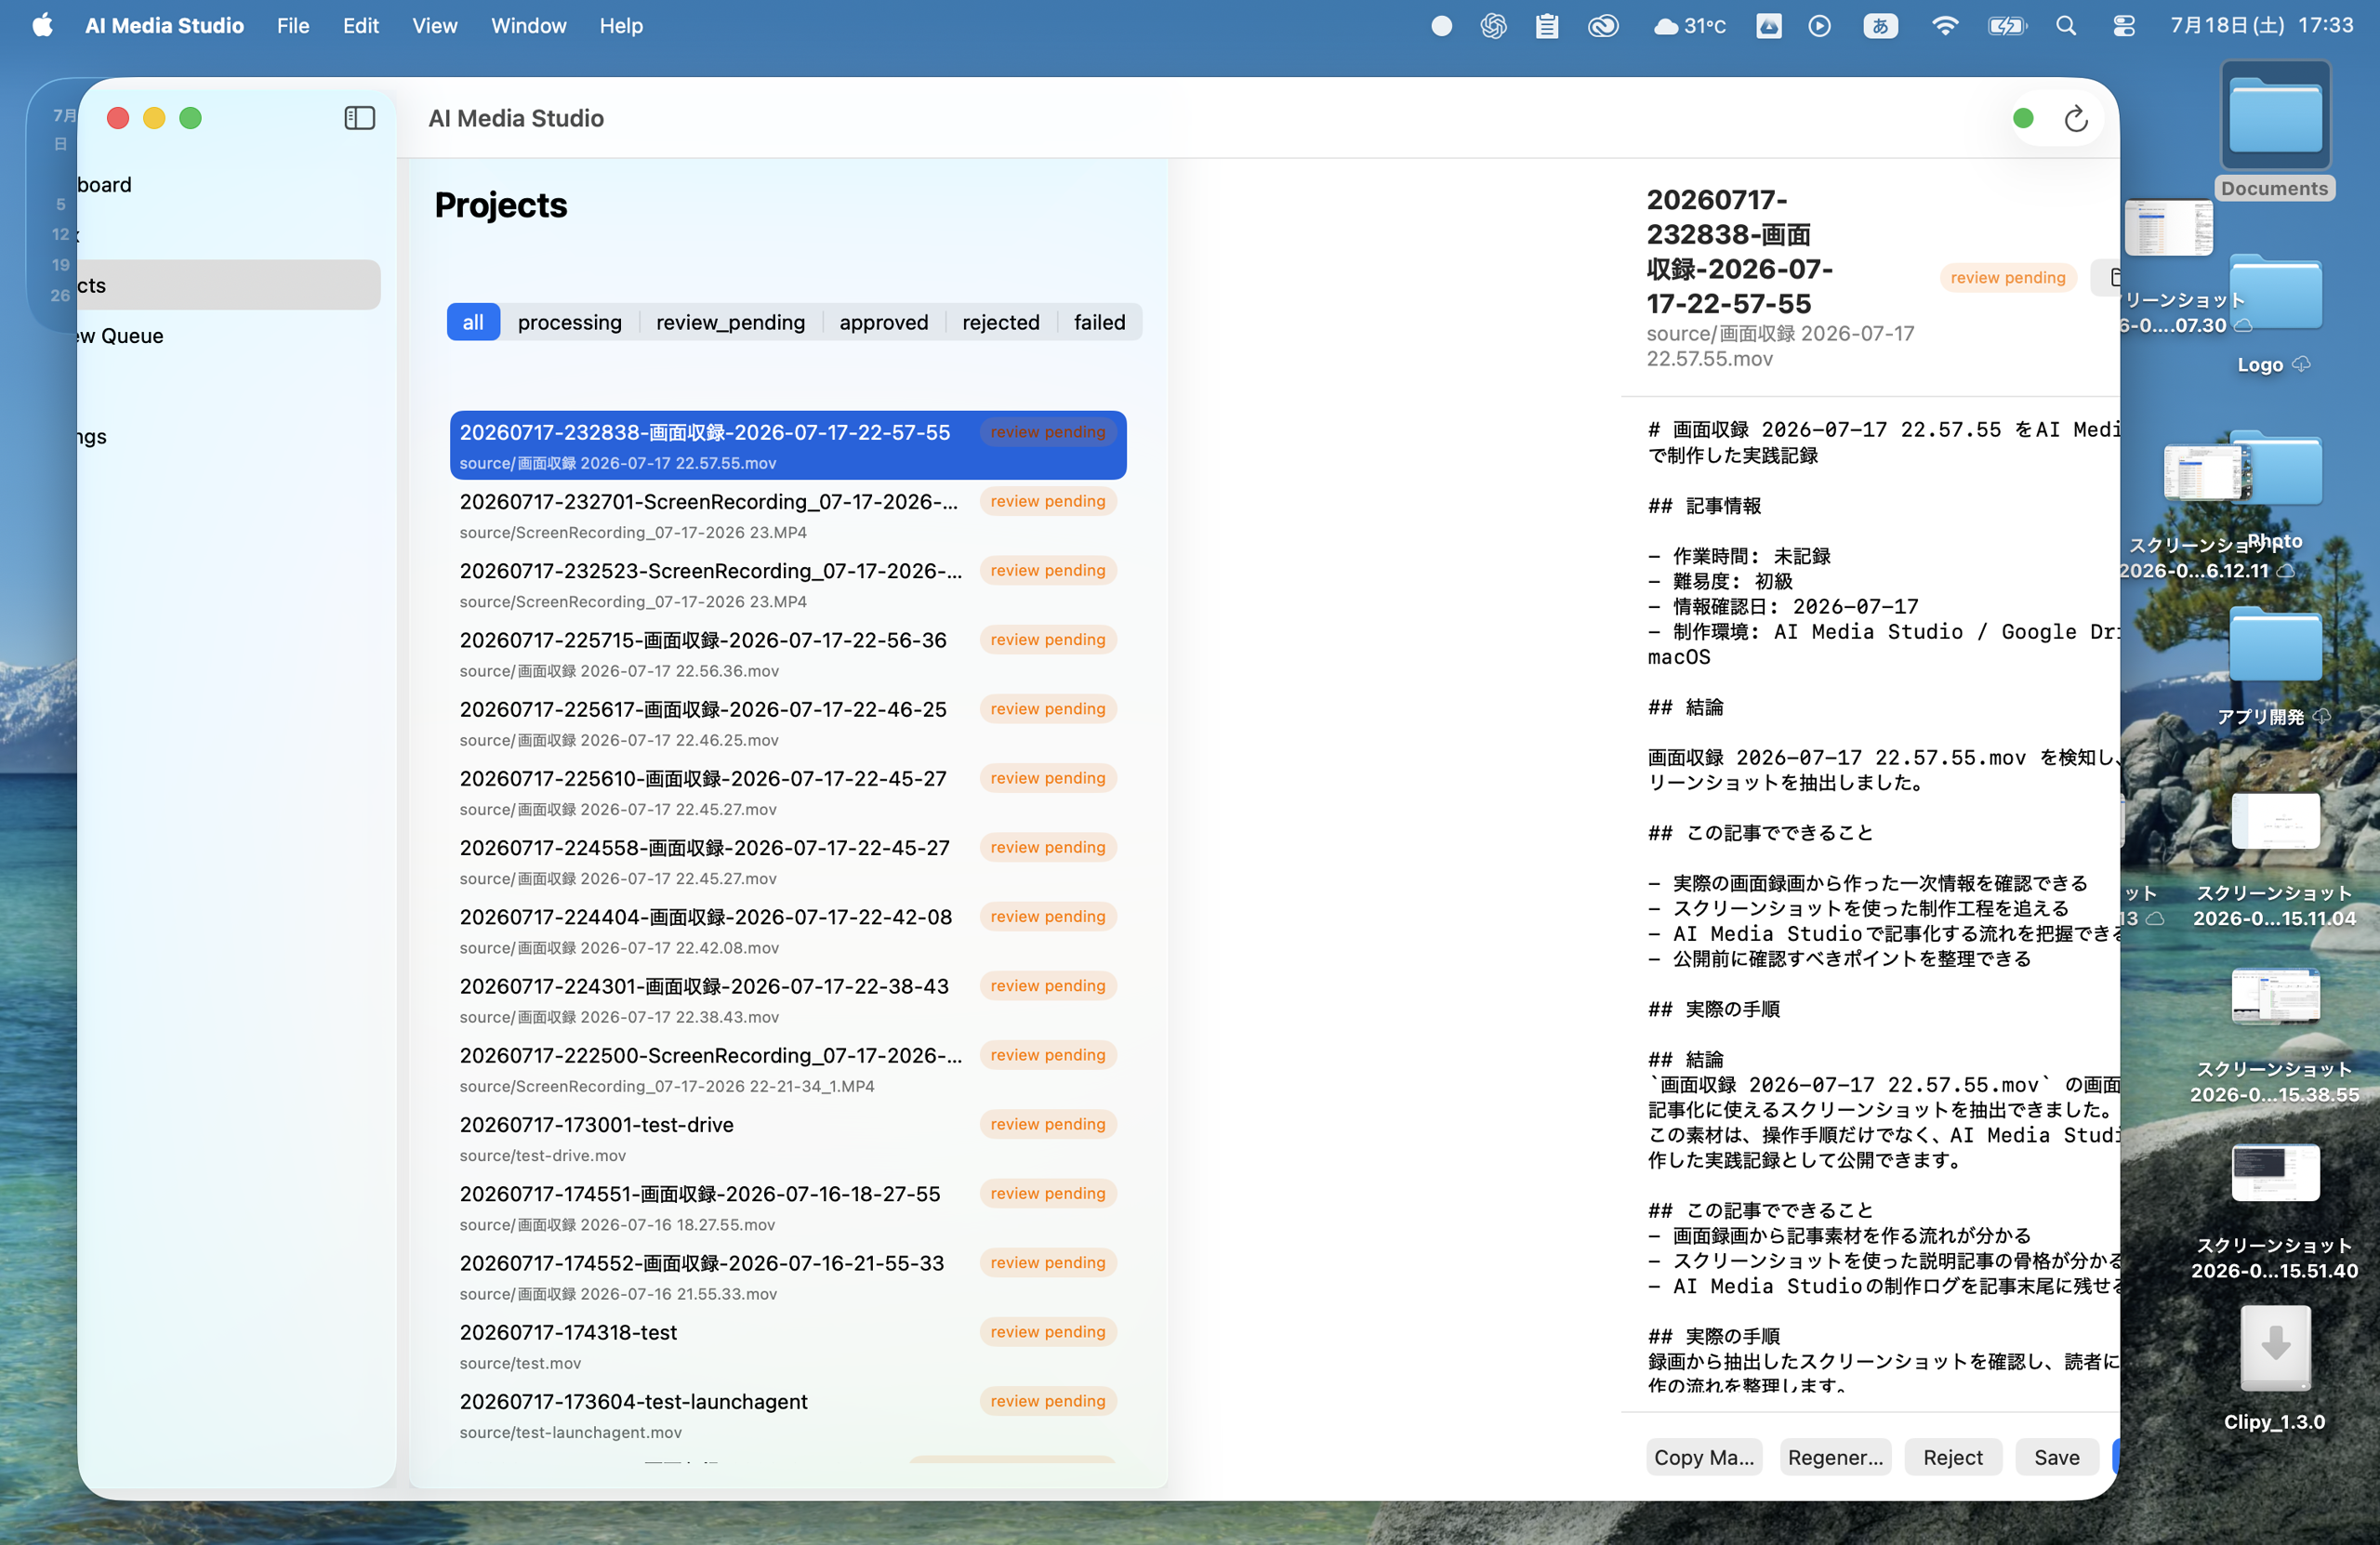
Task: Open ChatGPT icon in the menu bar
Action: point(1493,26)
